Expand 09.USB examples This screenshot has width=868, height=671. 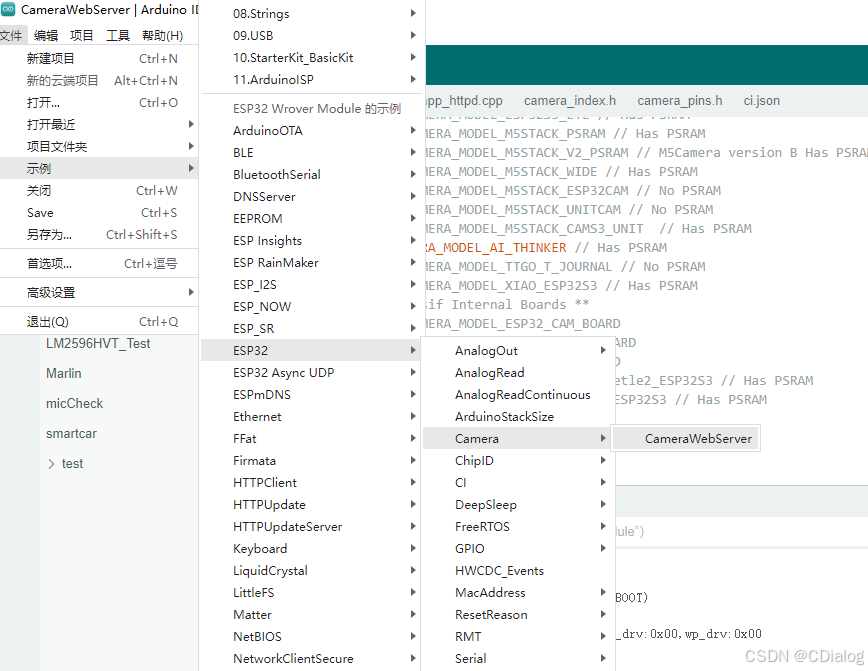(313, 35)
